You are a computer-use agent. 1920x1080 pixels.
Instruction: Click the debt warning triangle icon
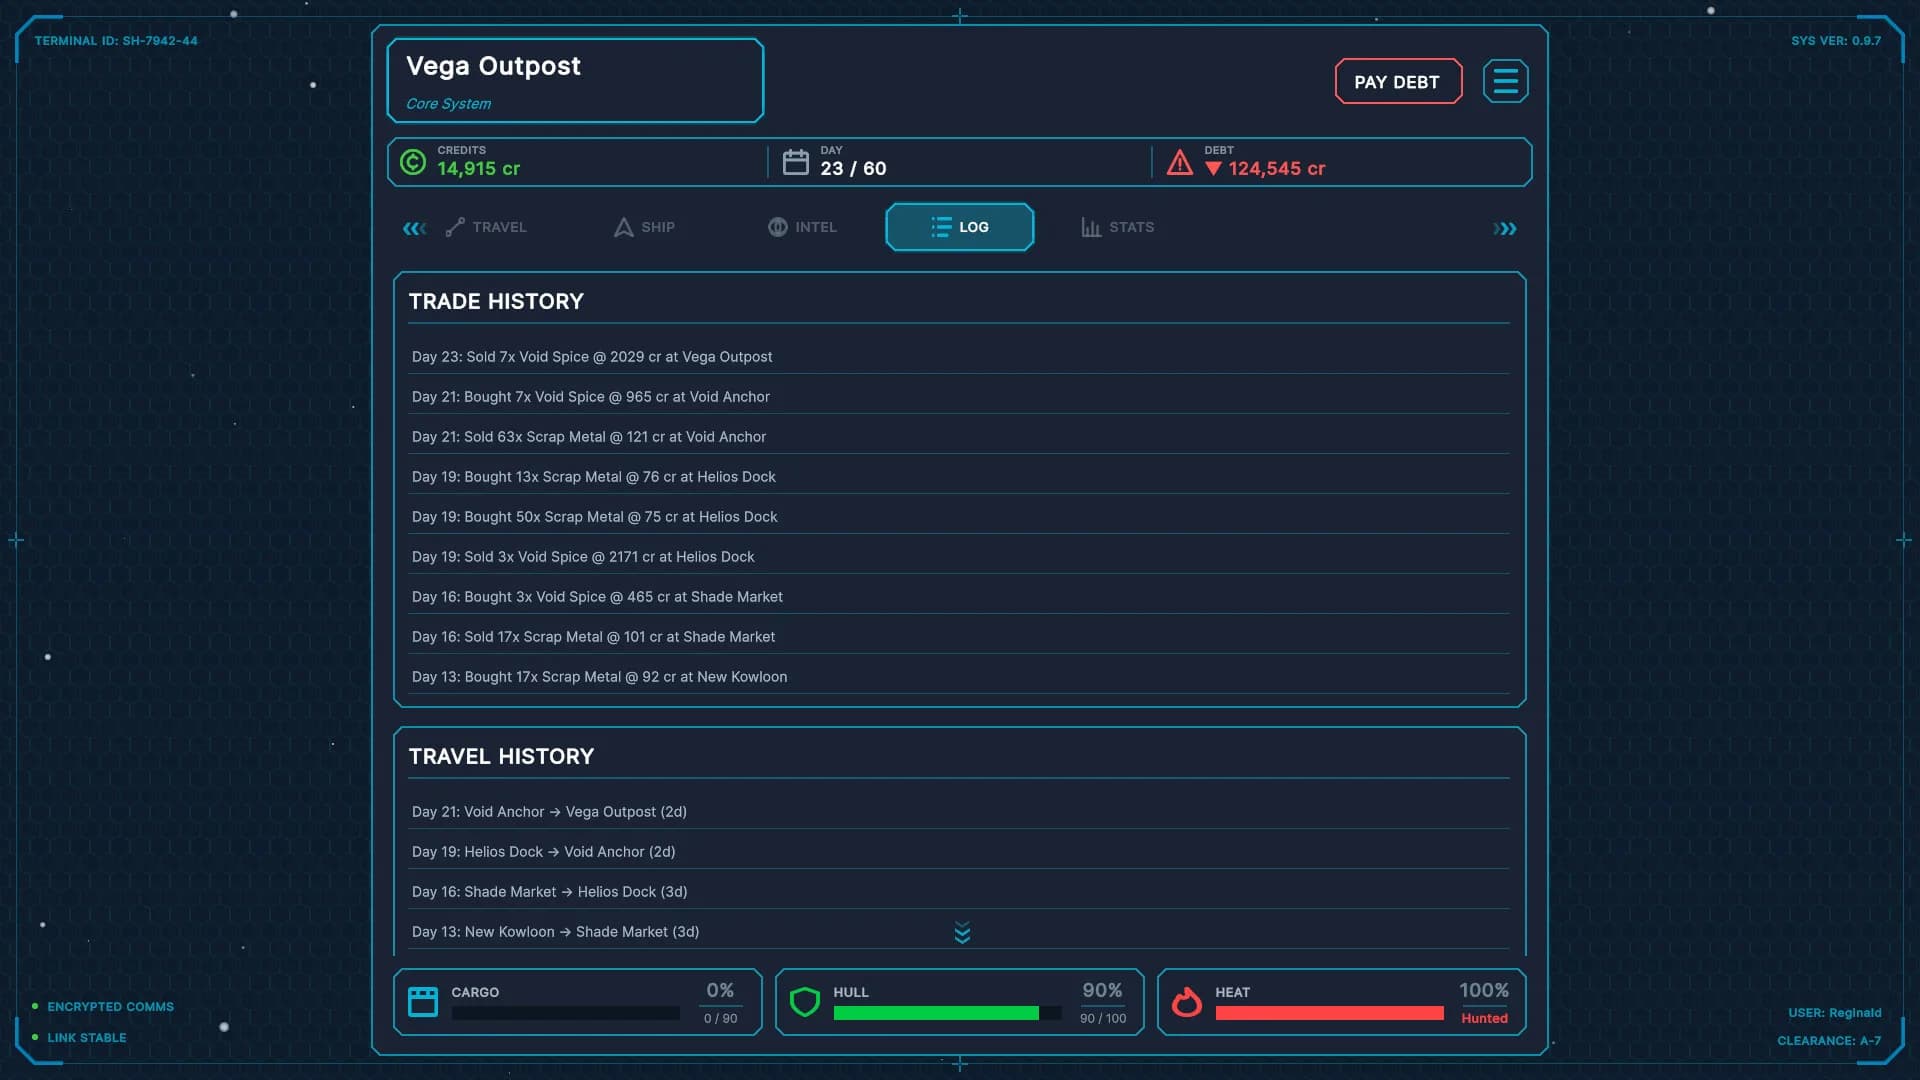[x=1180, y=162]
